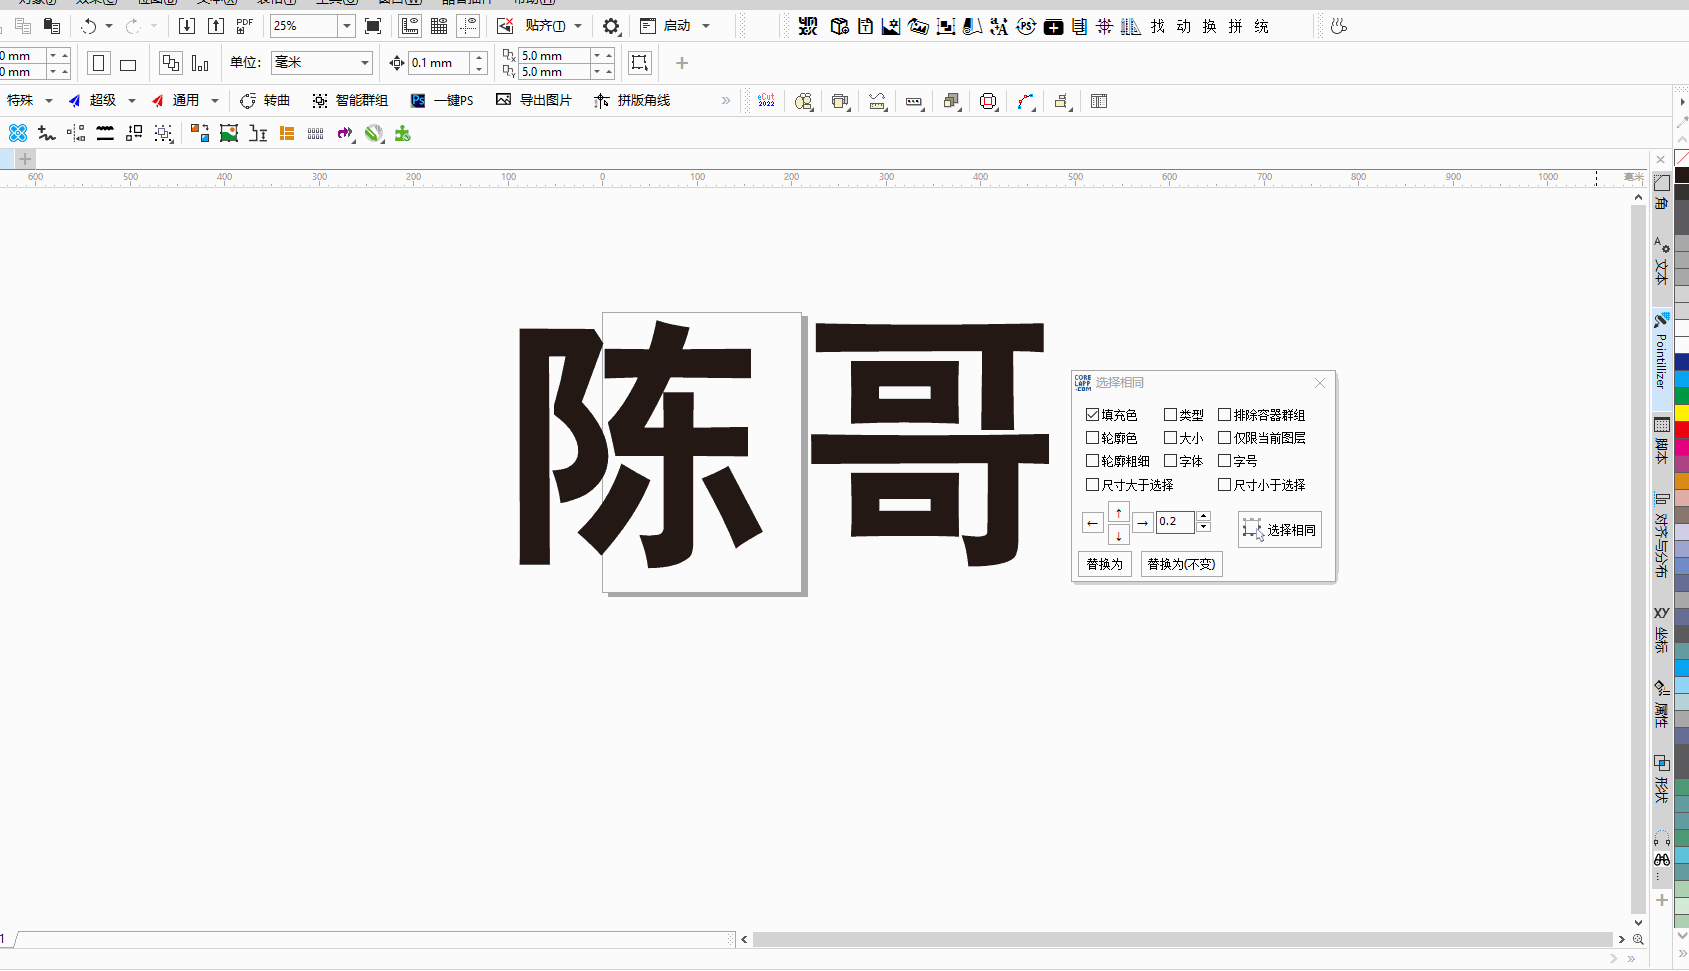The height and width of the screenshot is (971, 1689).
Task: Click the paste clipboard icon
Action: [x=52, y=26]
